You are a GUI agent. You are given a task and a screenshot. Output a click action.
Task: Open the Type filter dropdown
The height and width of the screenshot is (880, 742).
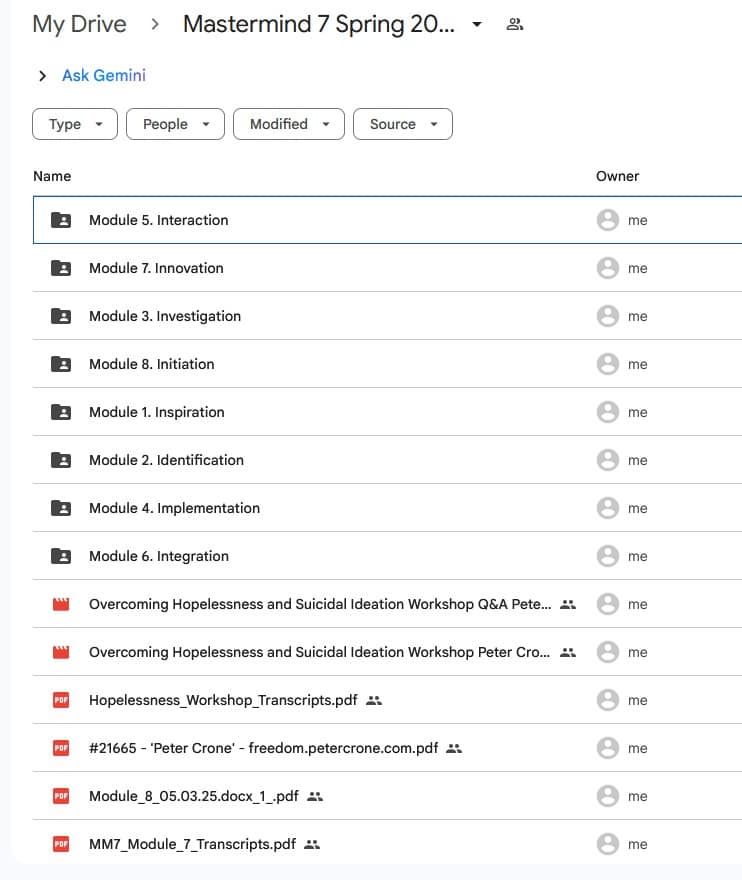75,124
